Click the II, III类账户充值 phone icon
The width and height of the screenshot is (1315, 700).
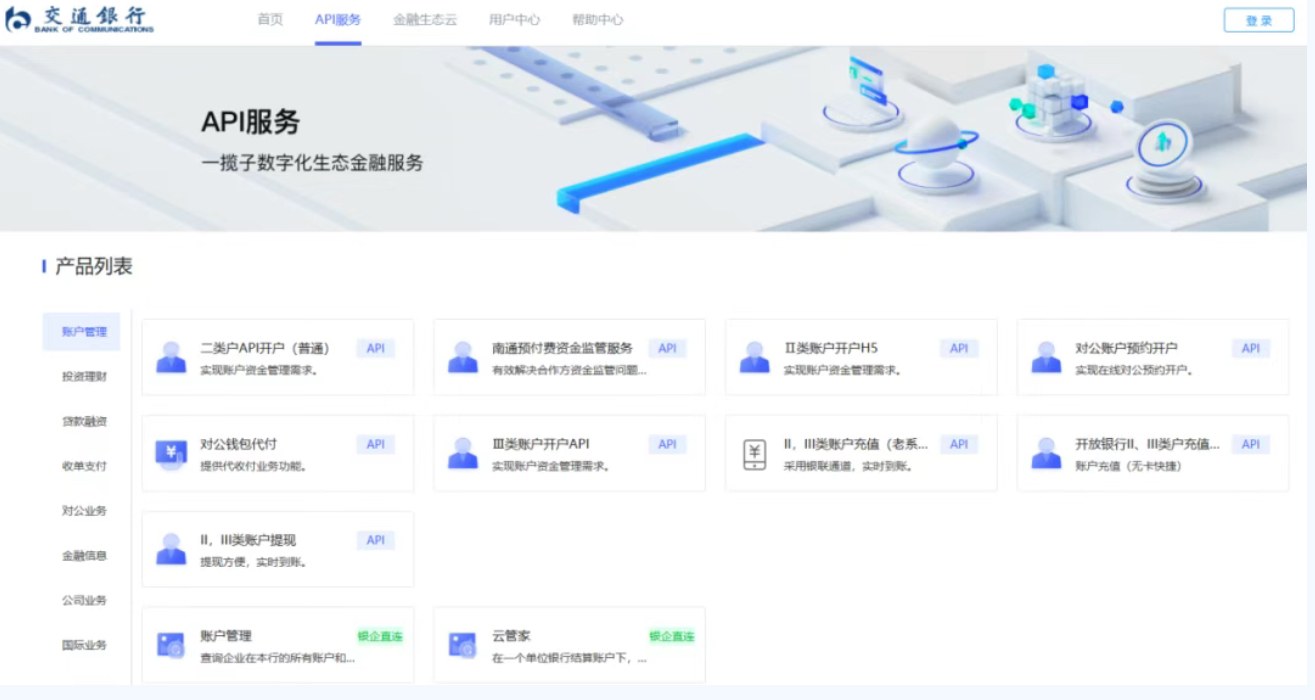tap(754, 453)
